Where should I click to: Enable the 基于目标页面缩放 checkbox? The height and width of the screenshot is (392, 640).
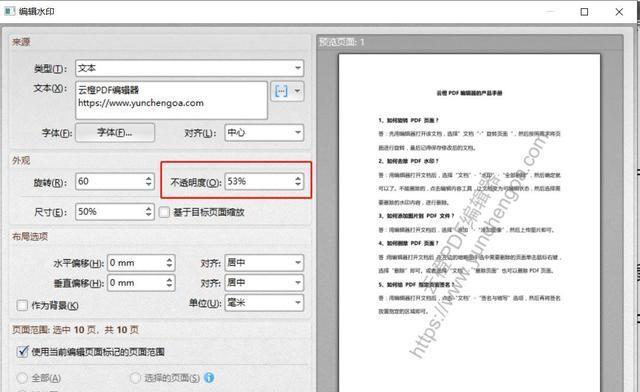click(x=164, y=212)
